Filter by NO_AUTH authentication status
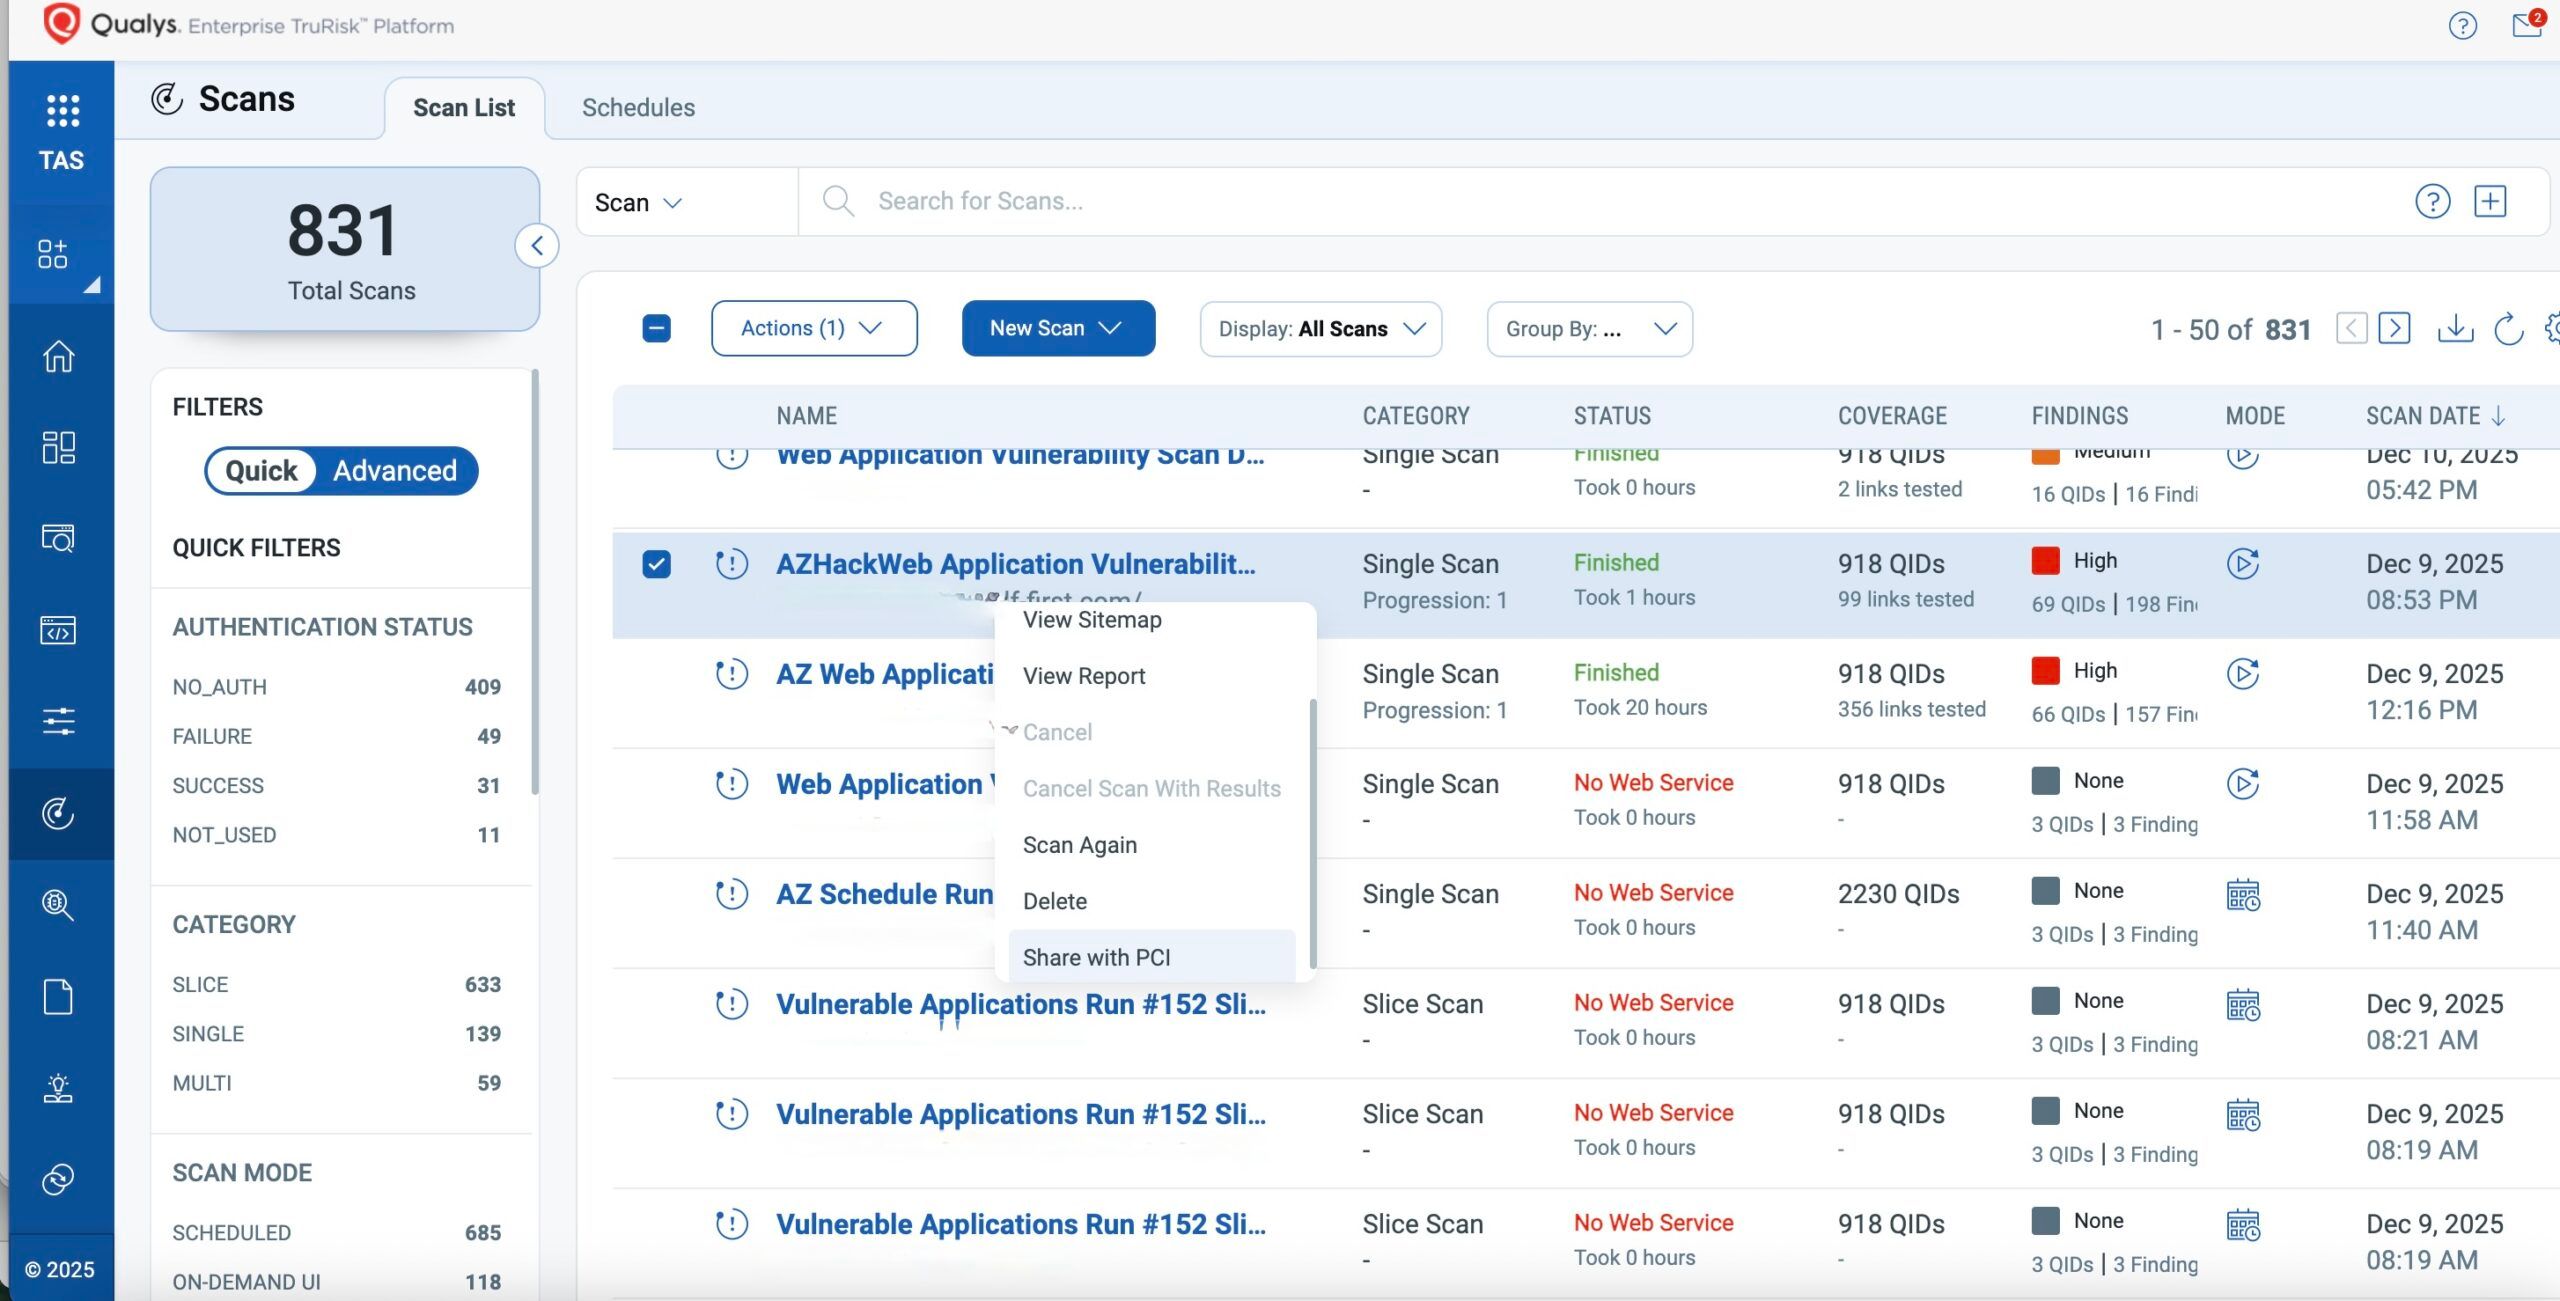Viewport: 2560px width, 1301px height. (x=337, y=687)
